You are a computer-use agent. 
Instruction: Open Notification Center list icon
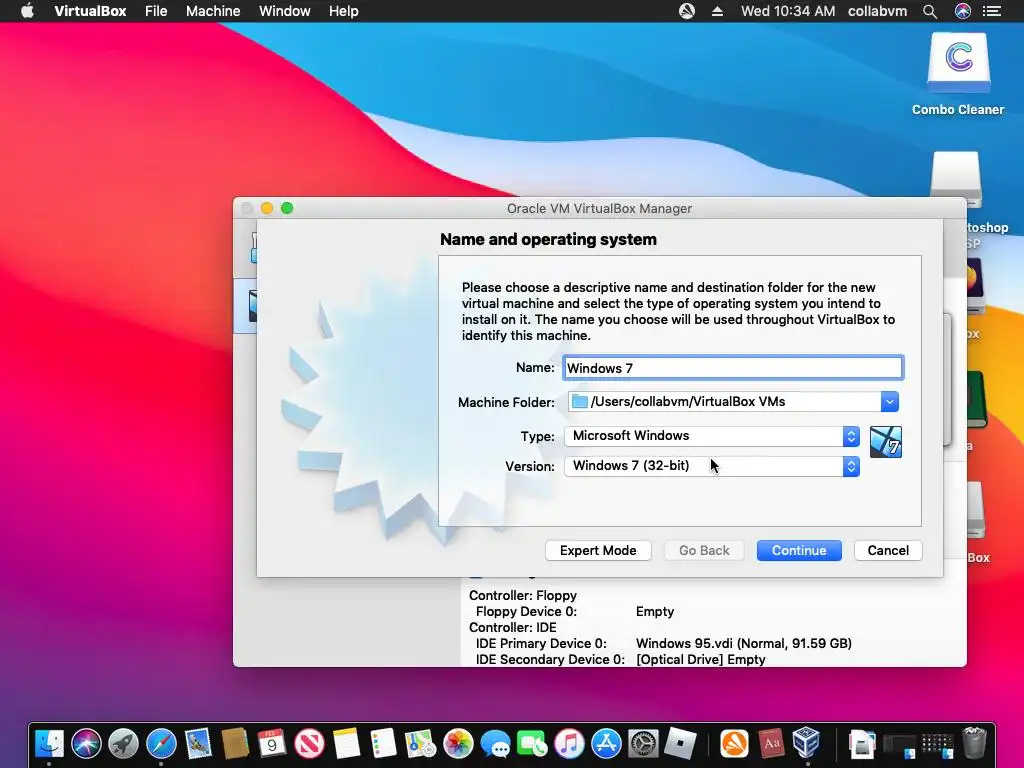(x=992, y=11)
